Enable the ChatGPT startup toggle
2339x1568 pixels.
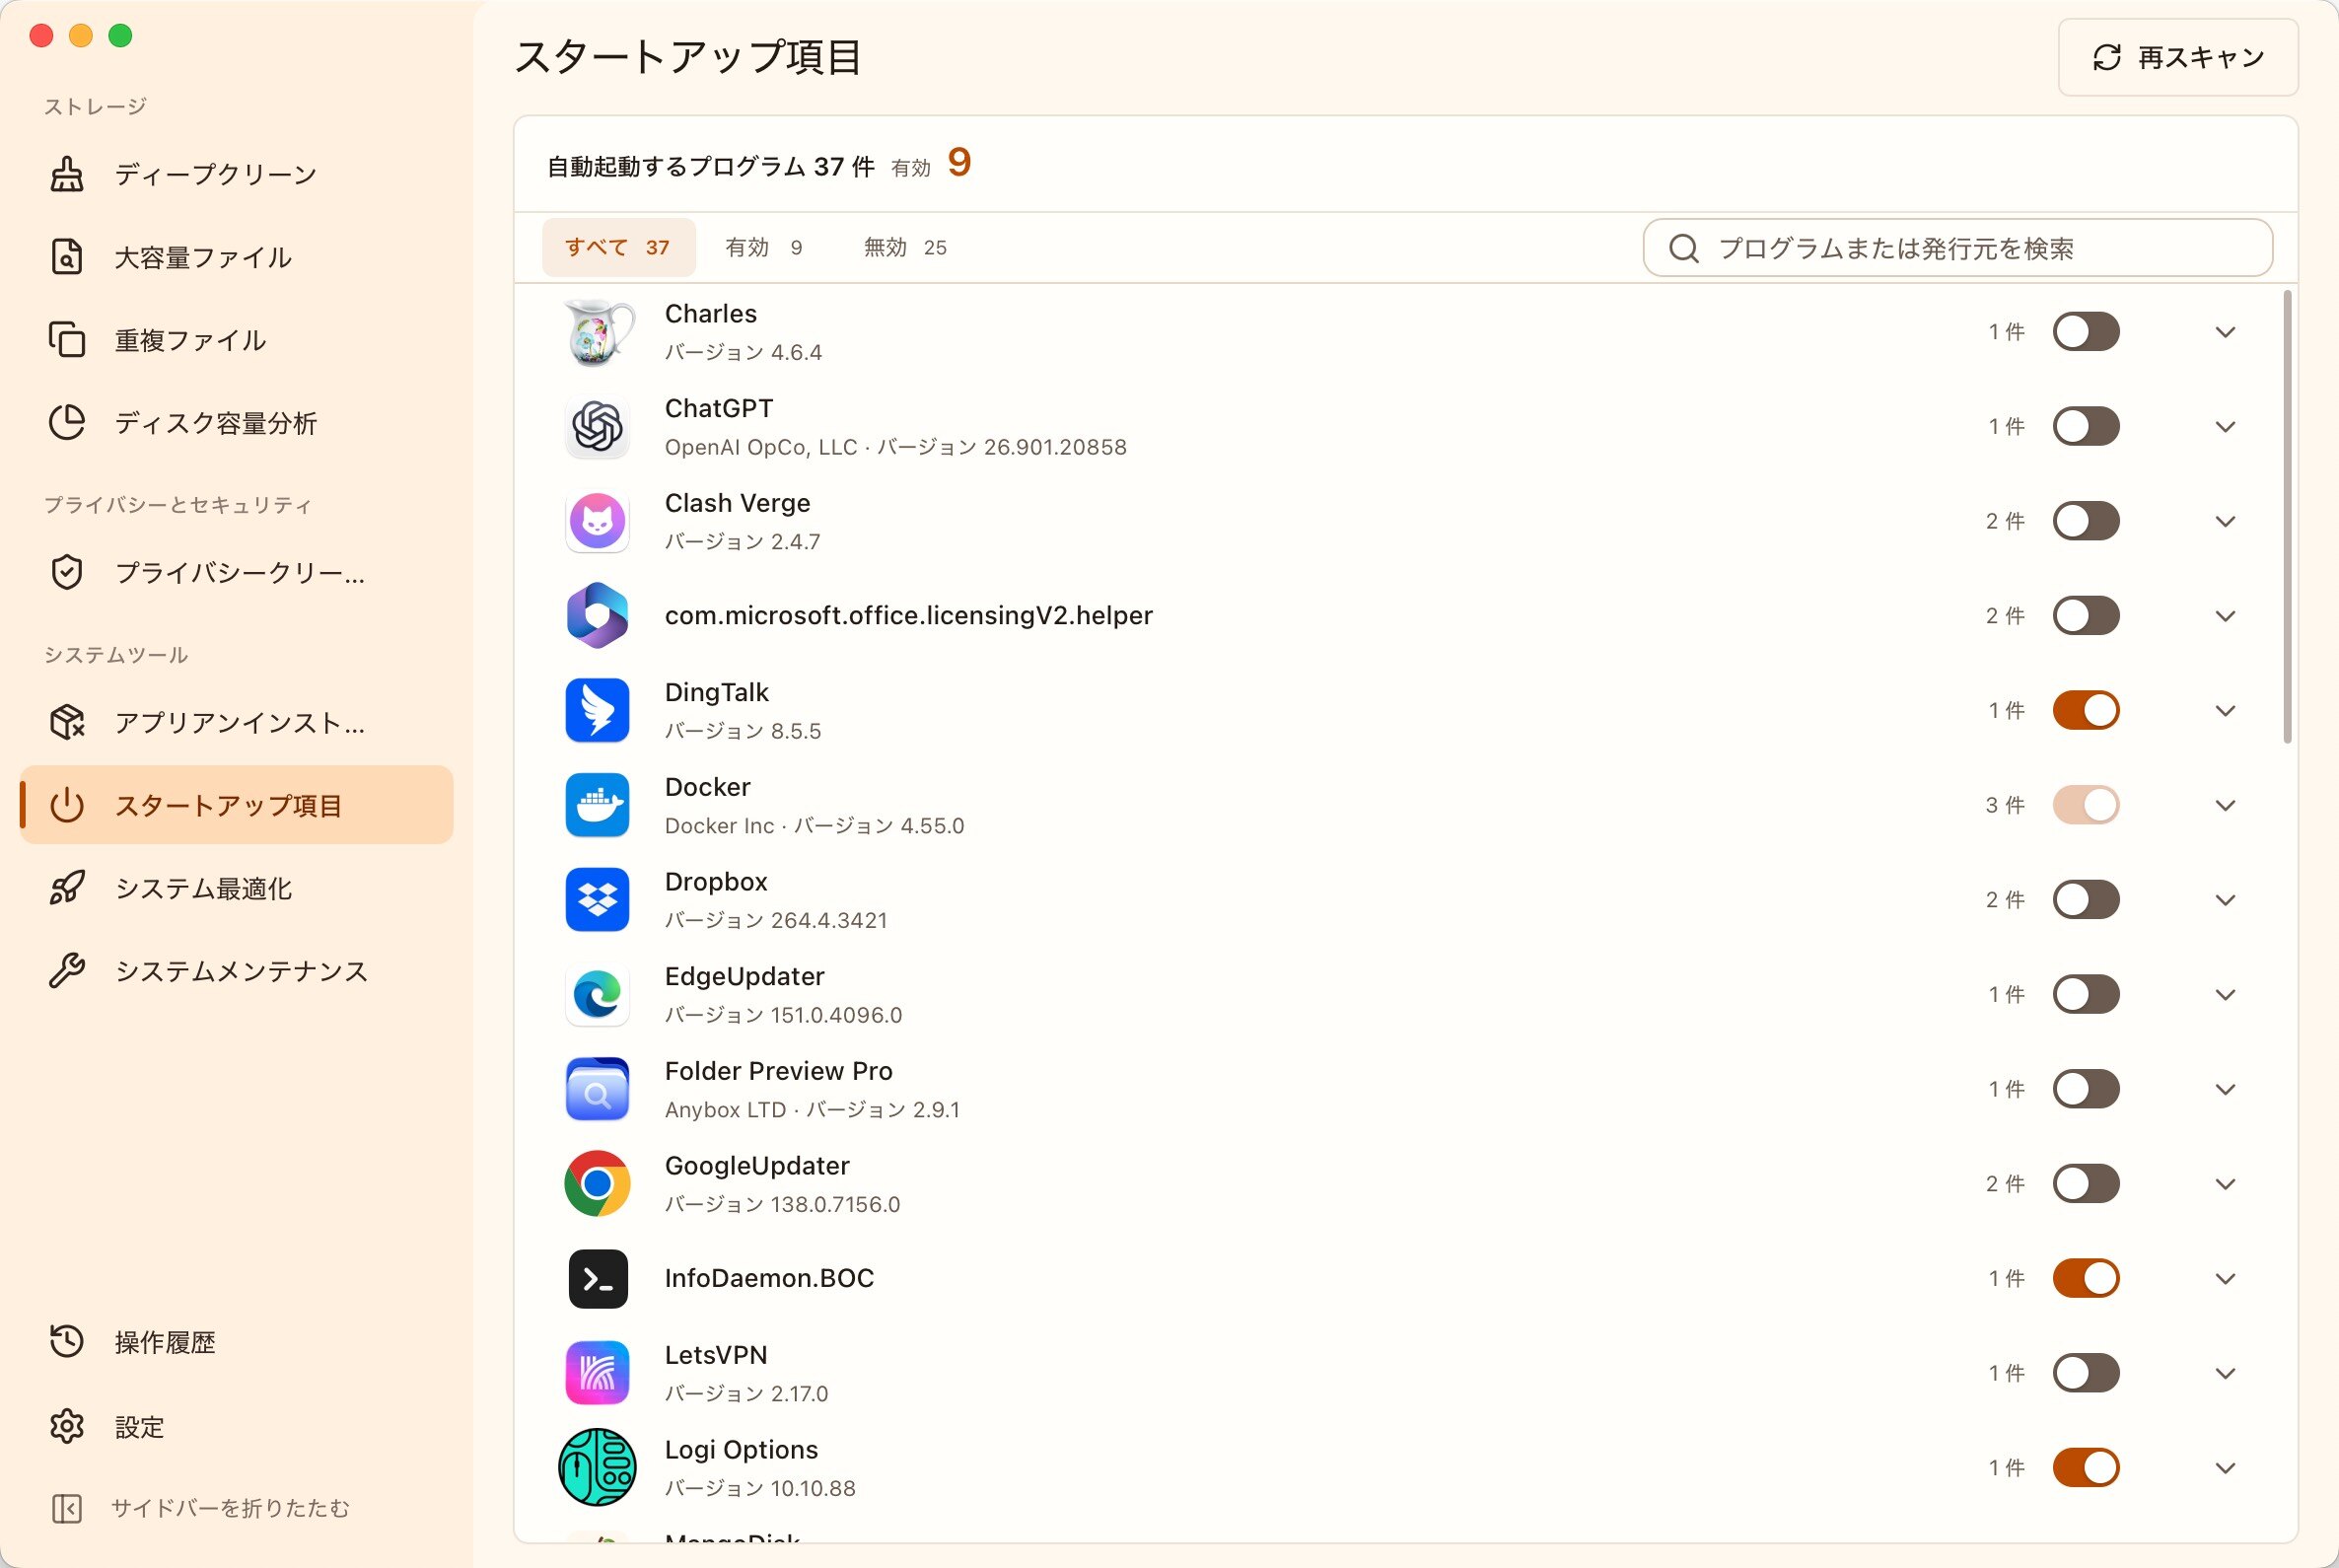click(2086, 427)
